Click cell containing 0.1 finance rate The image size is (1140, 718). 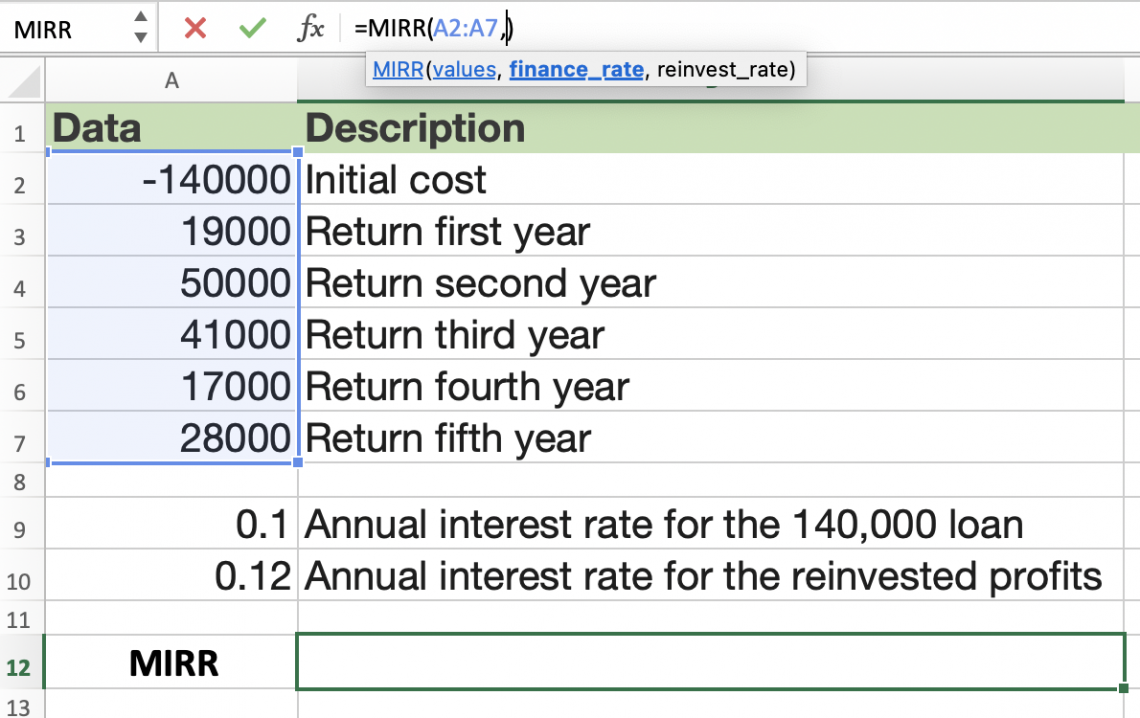pyautogui.click(x=172, y=525)
